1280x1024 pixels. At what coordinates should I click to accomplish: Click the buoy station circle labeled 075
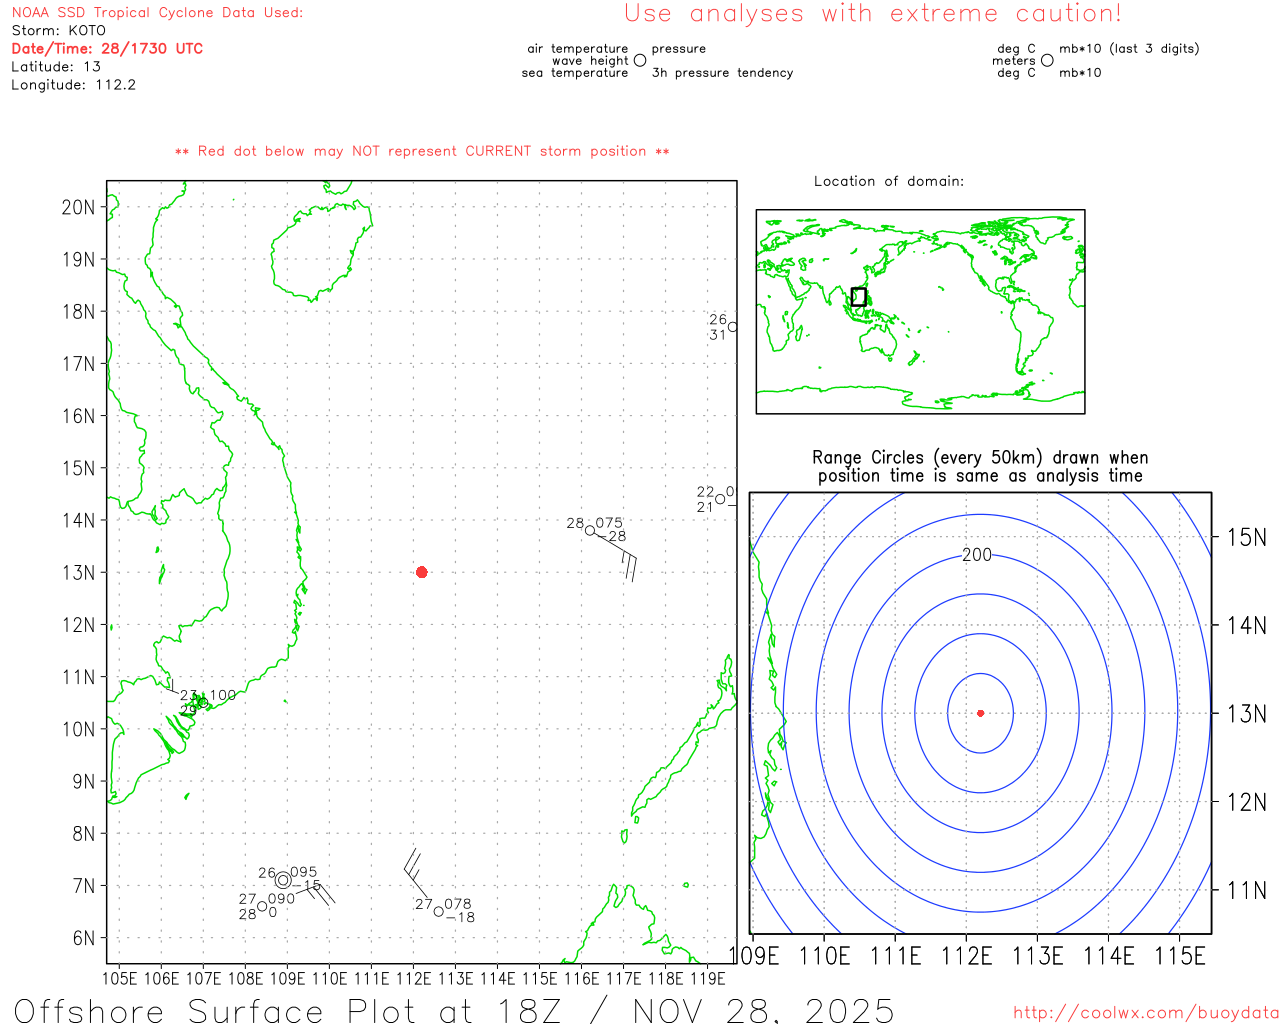click(x=590, y=531)
